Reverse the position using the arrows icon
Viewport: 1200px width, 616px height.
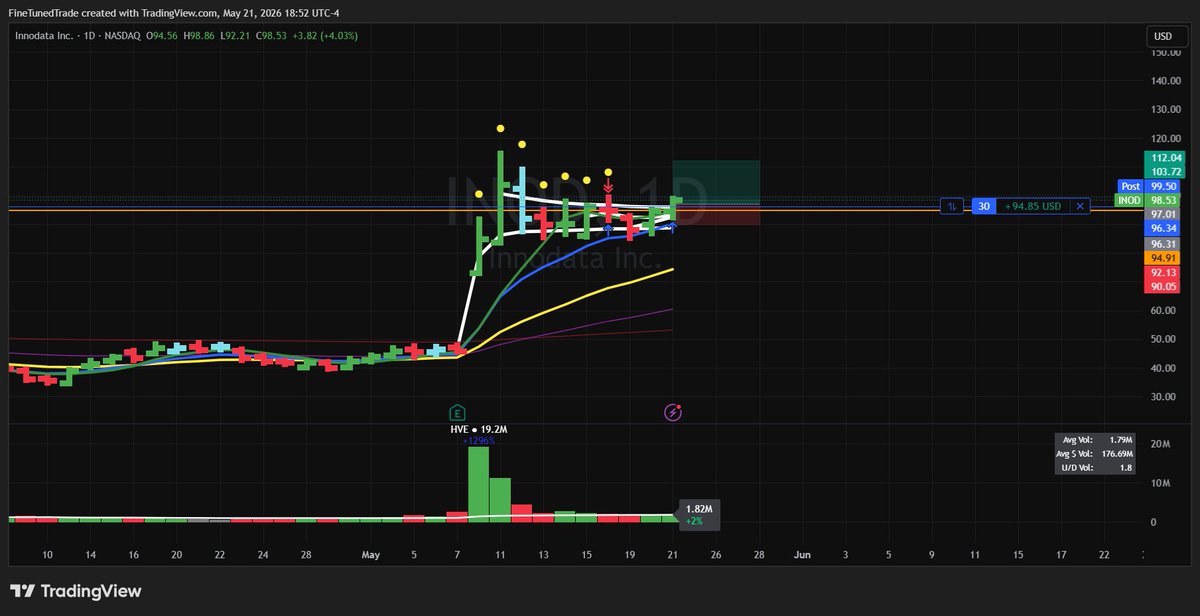[x=953, y=206]
